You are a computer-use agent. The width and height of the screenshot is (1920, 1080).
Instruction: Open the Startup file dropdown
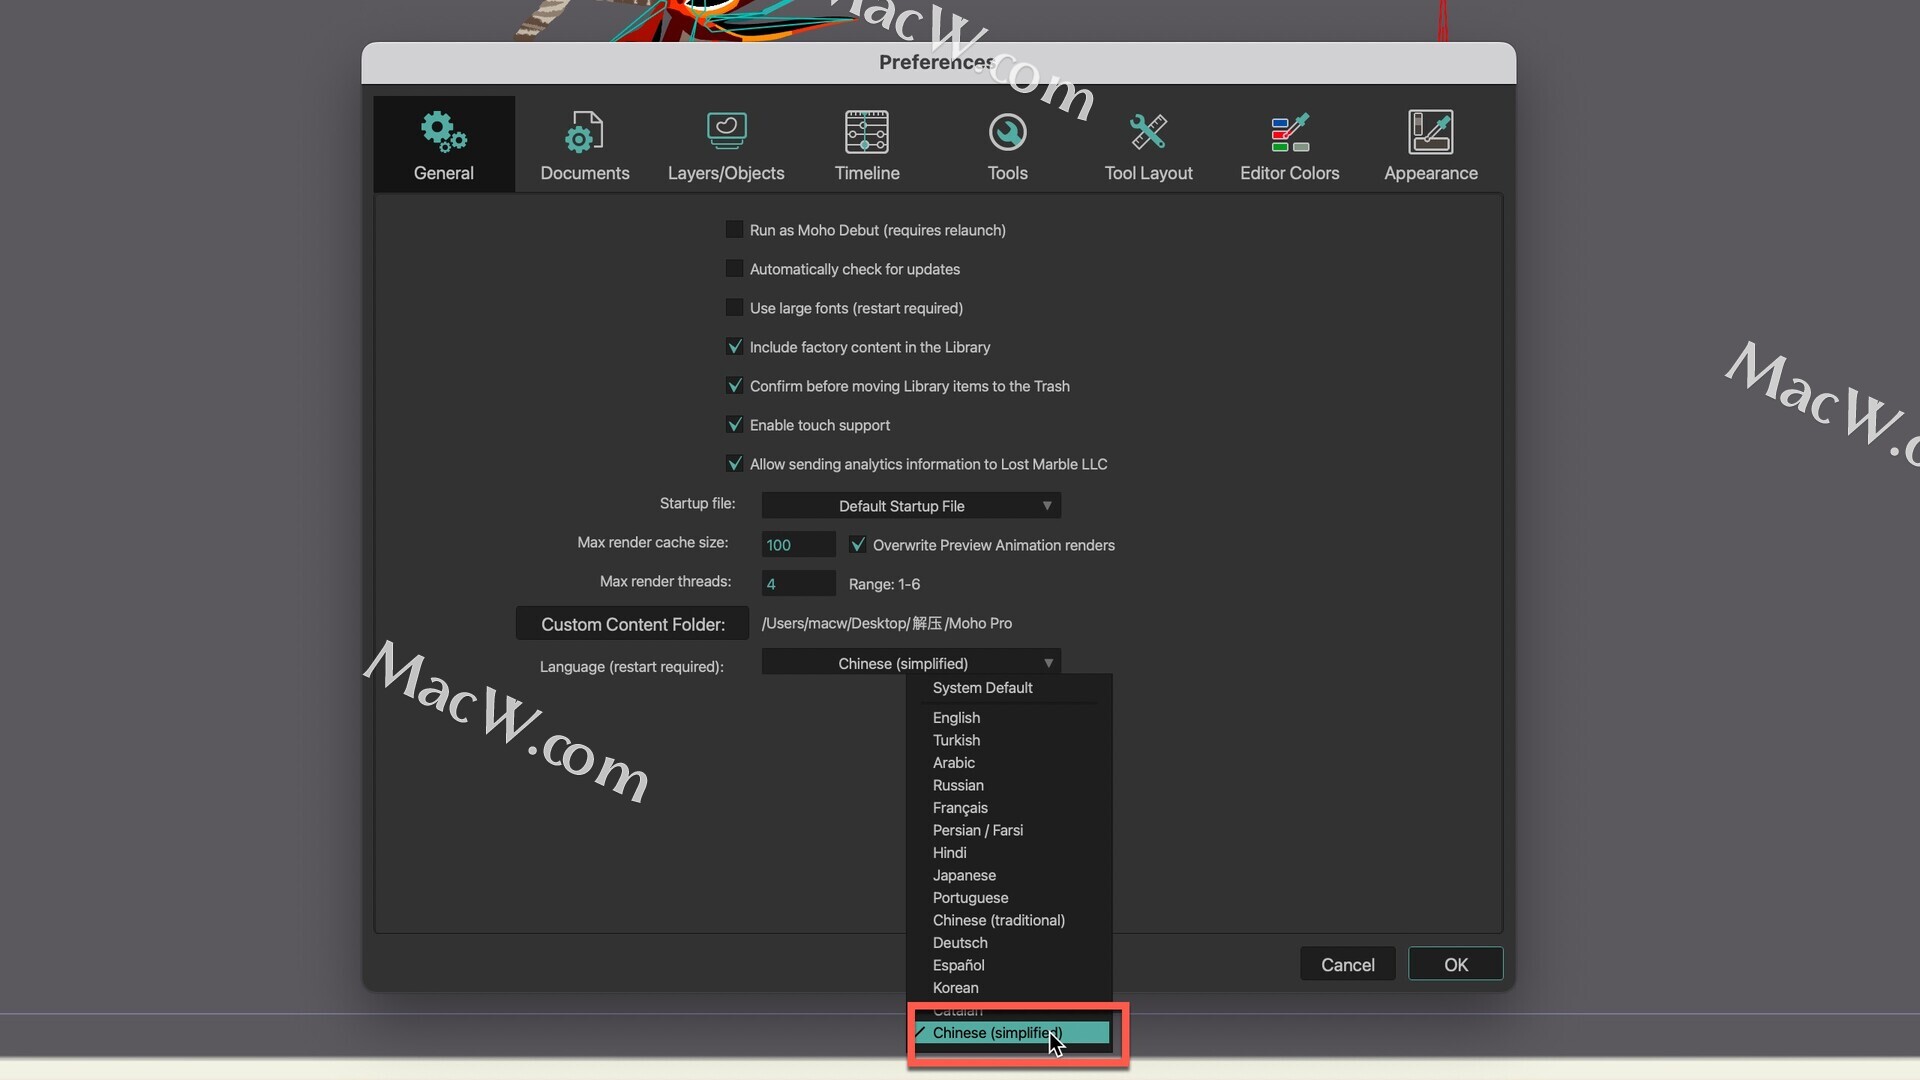coord(911,506)
